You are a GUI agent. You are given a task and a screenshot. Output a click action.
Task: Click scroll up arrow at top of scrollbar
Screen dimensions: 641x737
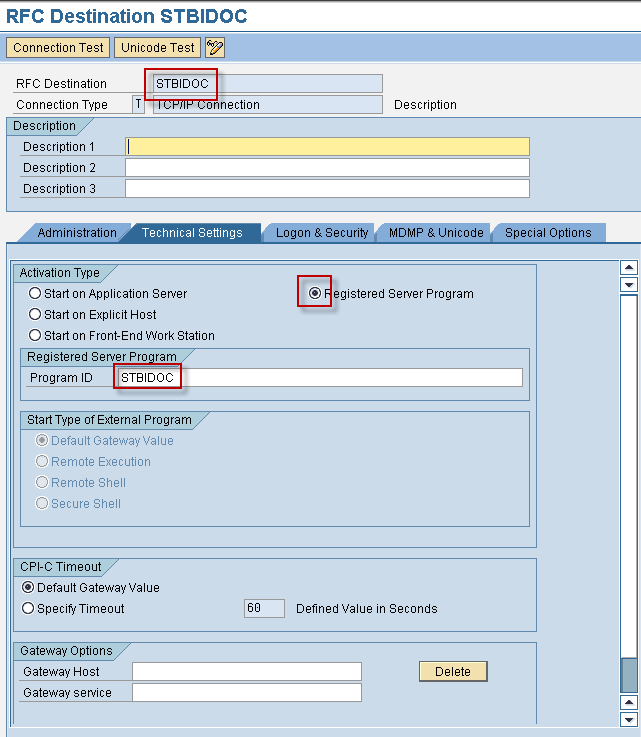[629, 268]
